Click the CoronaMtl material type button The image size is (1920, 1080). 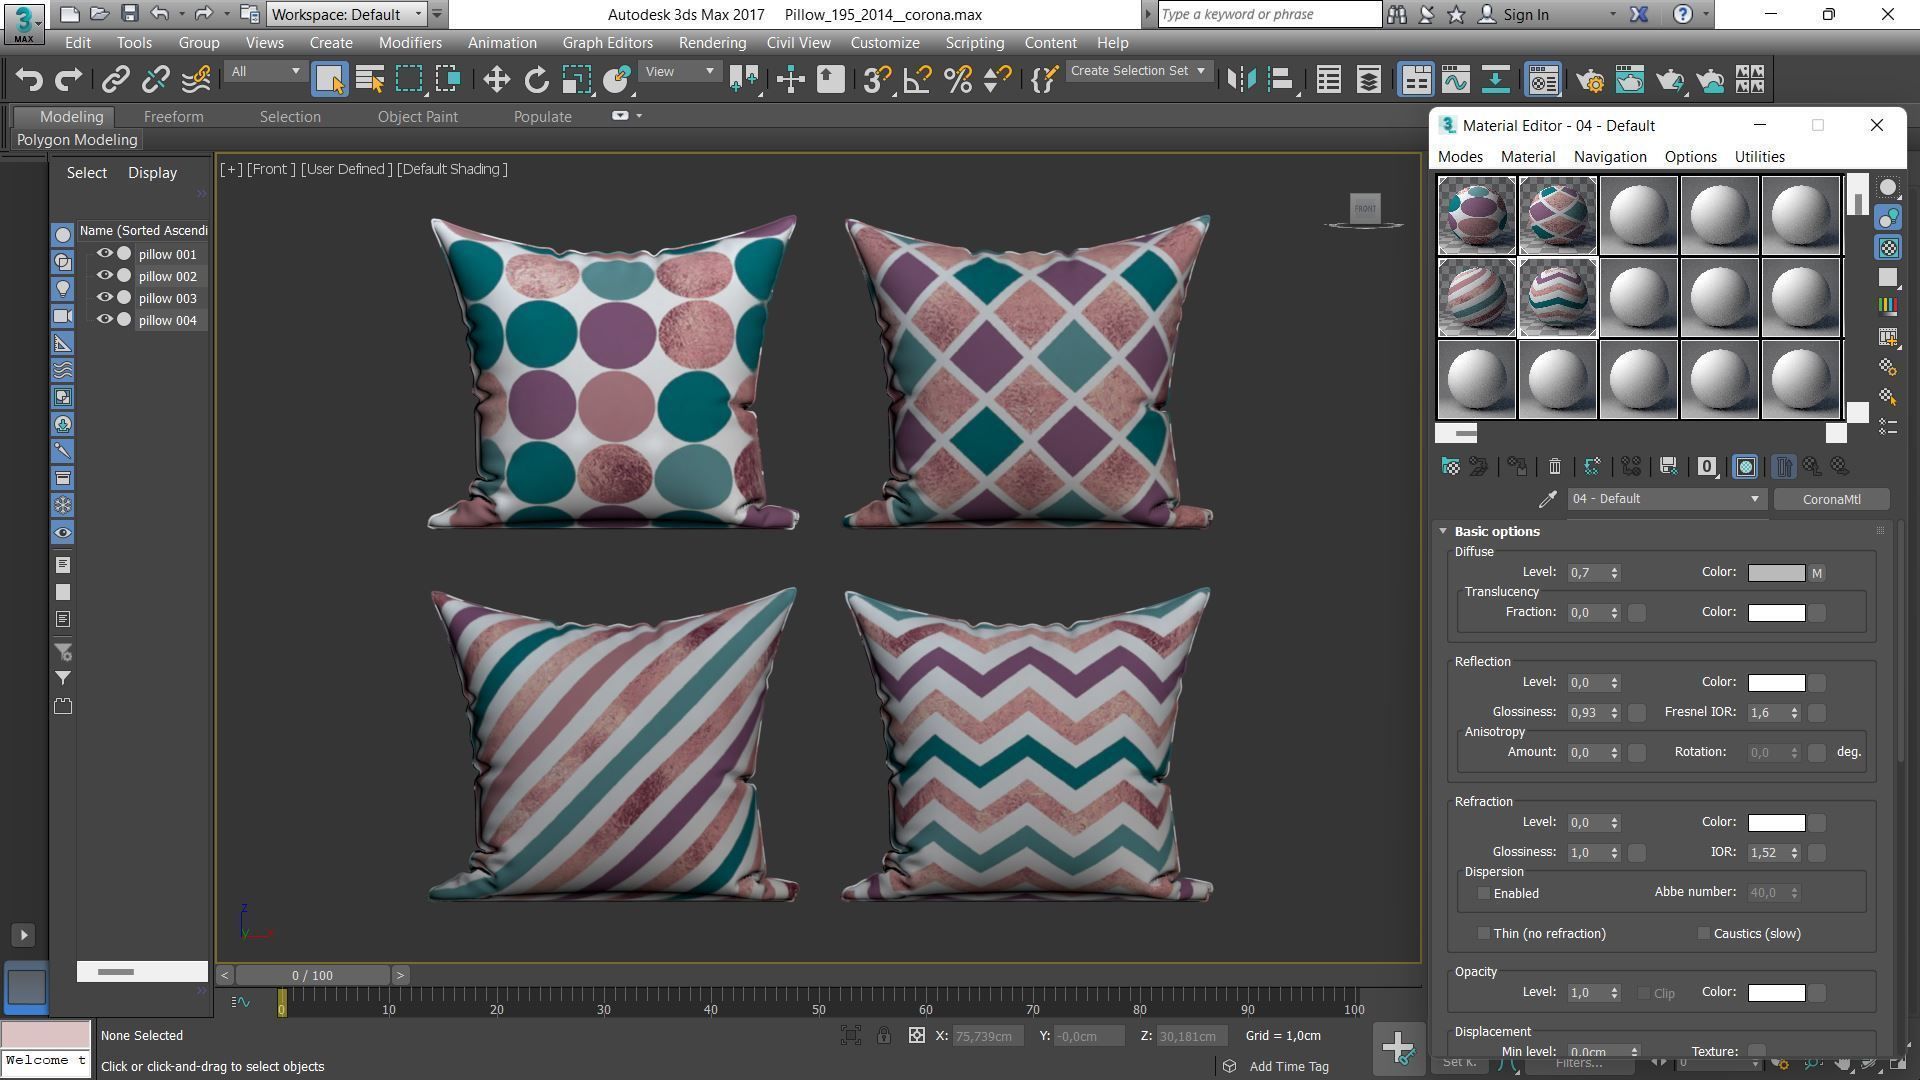click(x=1831, y=499)
